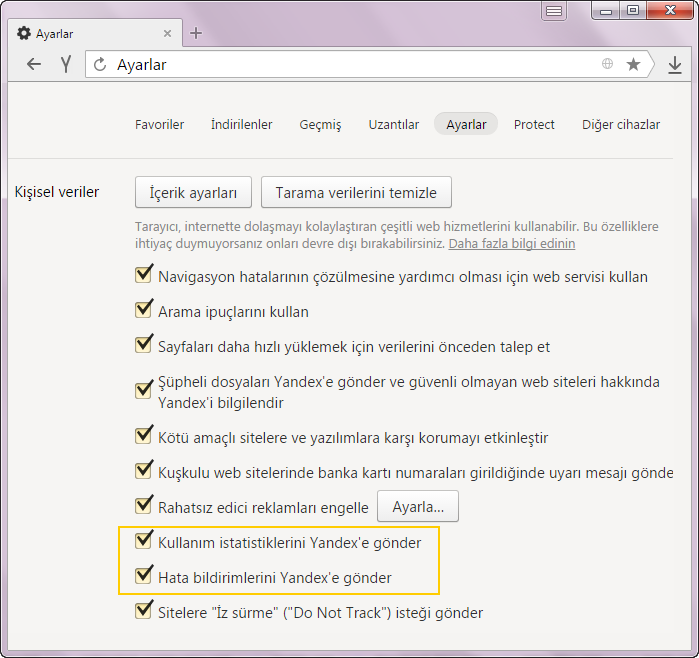Viewport: 699px width, 658px height.
Task: Toggle the Do Not Track checkbox
Action: pyautogui.click(x=144, y=610)
